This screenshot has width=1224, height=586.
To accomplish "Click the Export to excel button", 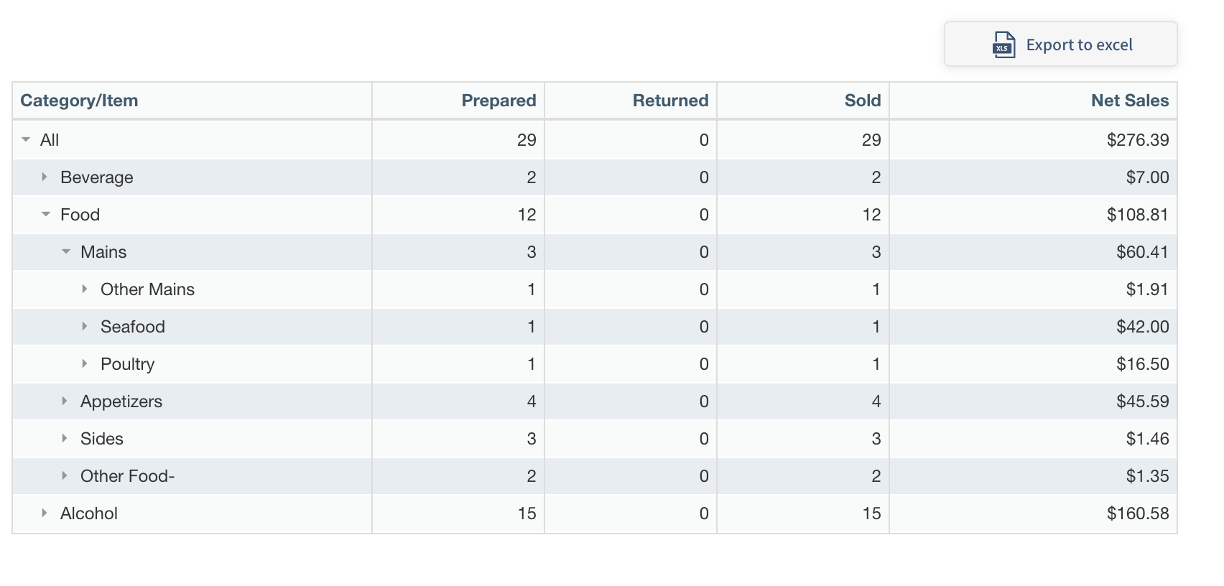I will pyautogui.click(x=1060, y=45).
